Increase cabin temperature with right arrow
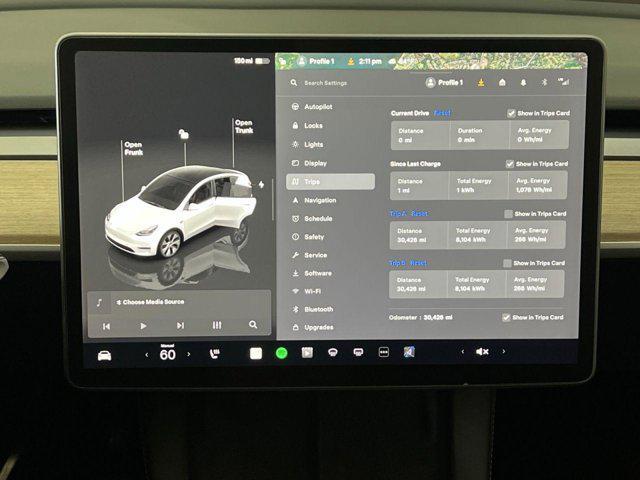640x480 pixels. pyautogui.click(x=189, y=354)
